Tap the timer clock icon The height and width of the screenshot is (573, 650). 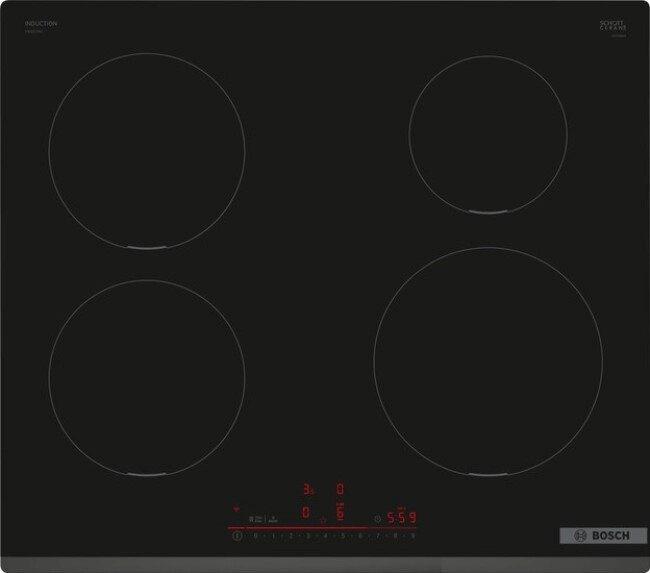pyautogui.click(x=376, y=519)
